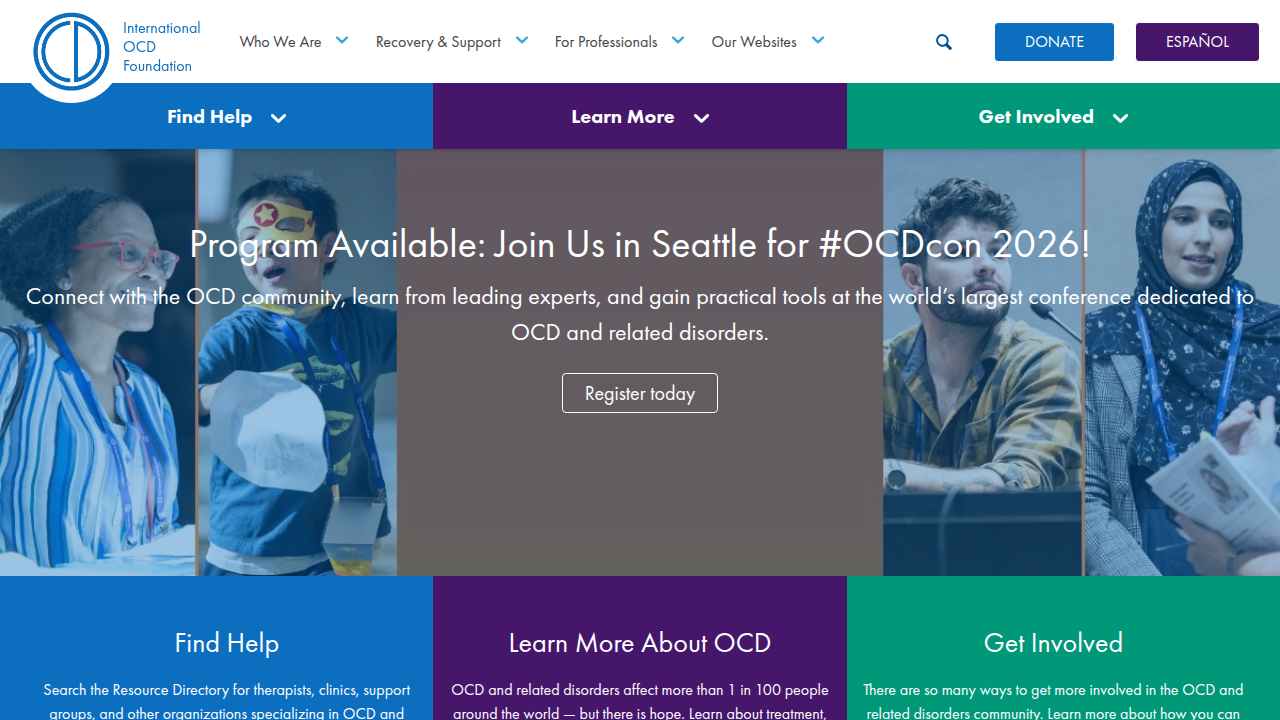
Task: Click the Register today button
Action: click(x=640, y=393)
